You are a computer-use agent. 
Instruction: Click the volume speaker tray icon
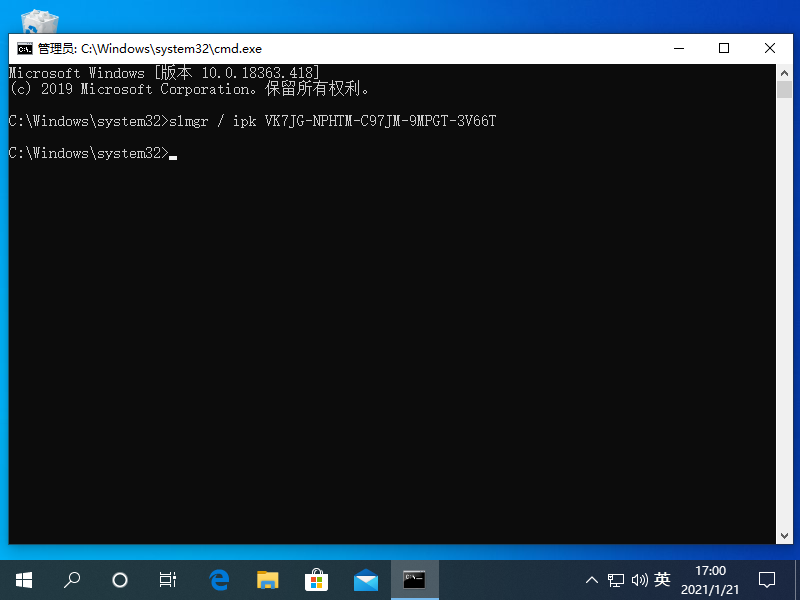tap(638, 579)
